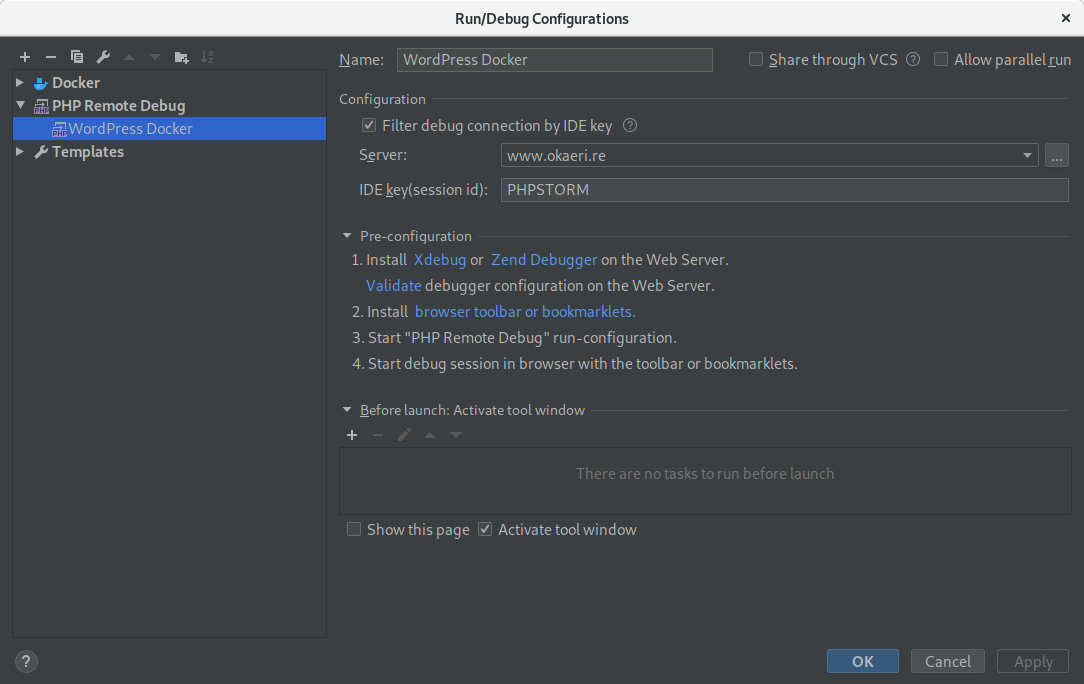Open the Server dropdown list
This screenshot has width=1084, height=684.
(x=1027, y=156)
